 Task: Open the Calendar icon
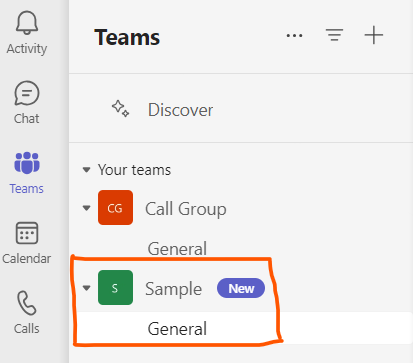pos(27,233)
